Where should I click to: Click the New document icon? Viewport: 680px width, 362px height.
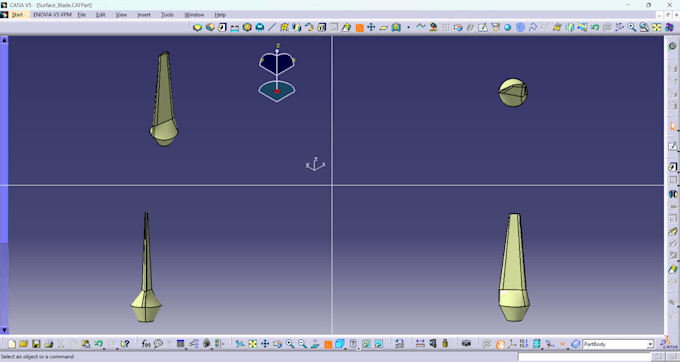coord(12,344)
